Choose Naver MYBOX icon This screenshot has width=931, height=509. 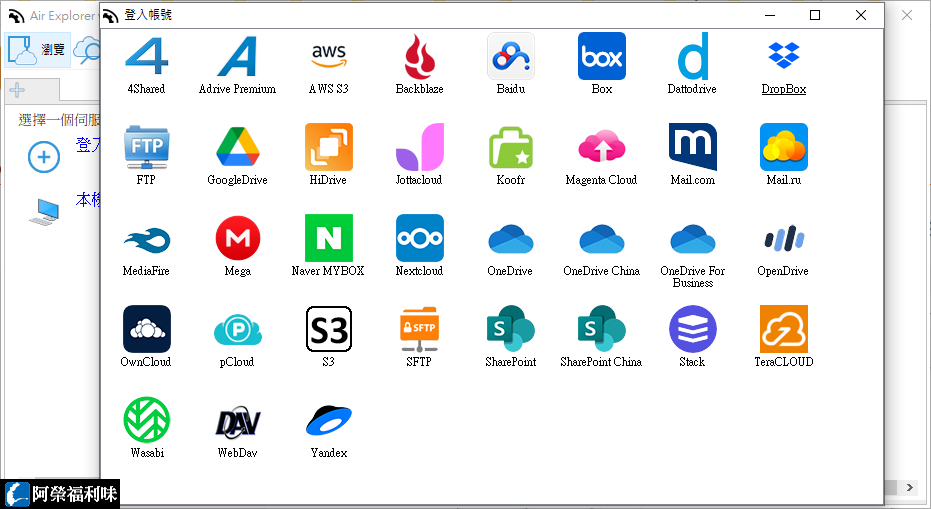click(x=329, y=238)
